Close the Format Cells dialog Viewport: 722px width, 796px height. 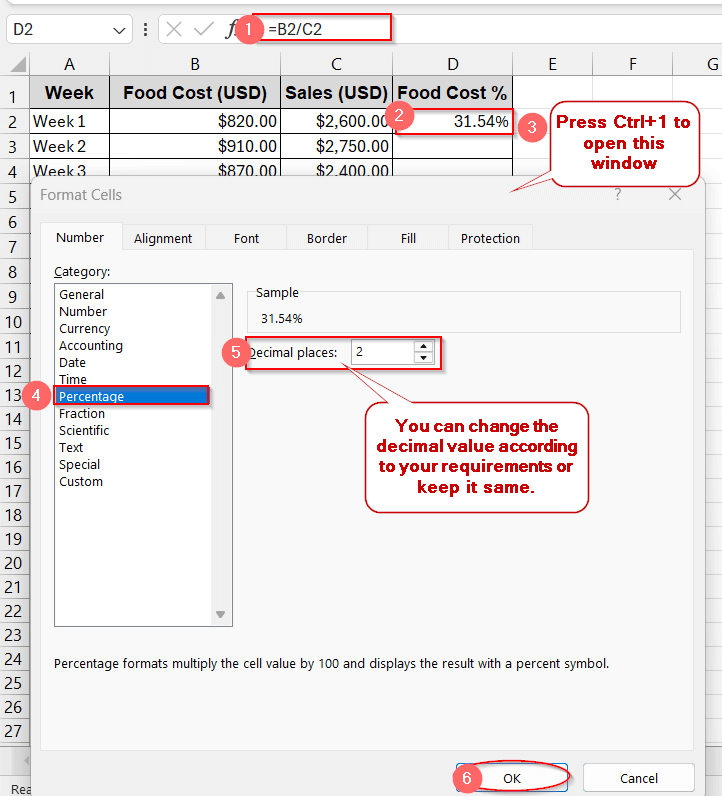tap(675, 195)
